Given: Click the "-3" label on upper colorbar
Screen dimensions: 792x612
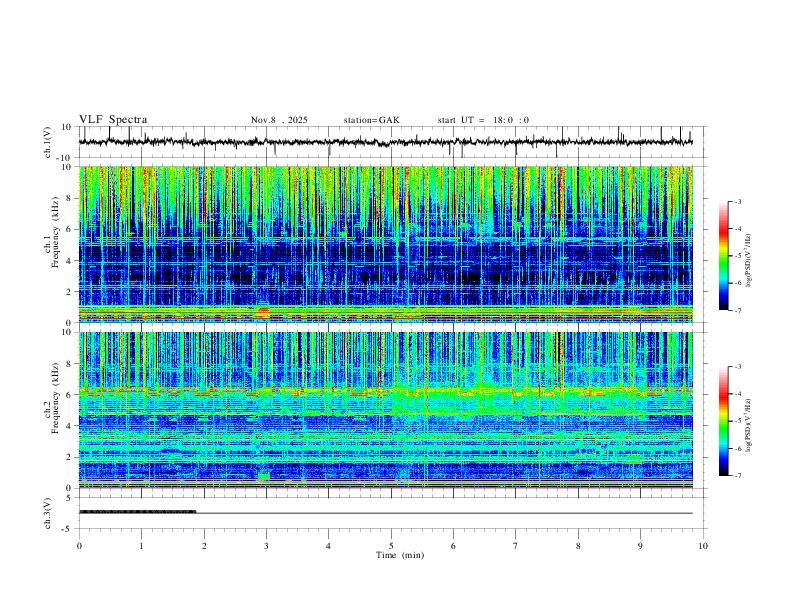Looking at the screenshot, I should 737,201.
